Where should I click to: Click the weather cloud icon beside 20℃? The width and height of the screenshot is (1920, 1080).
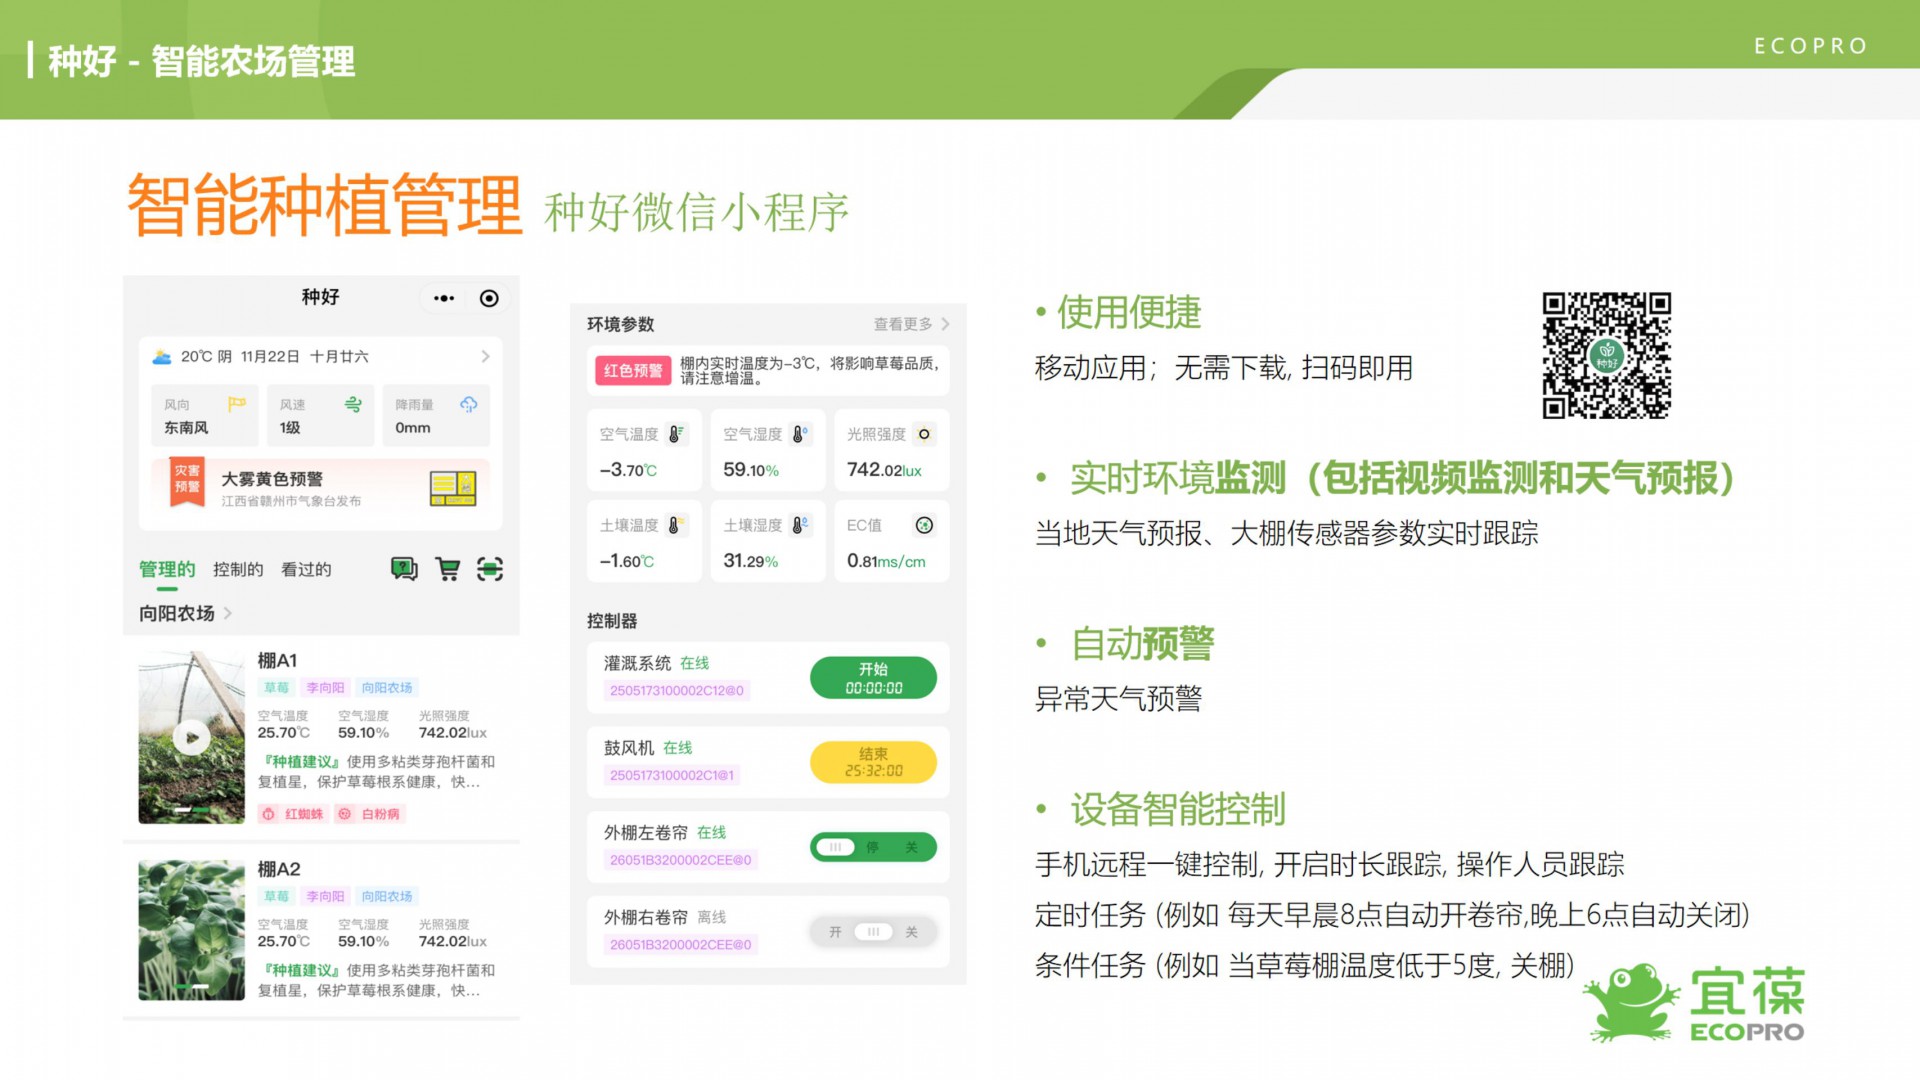tap(161, 357)
